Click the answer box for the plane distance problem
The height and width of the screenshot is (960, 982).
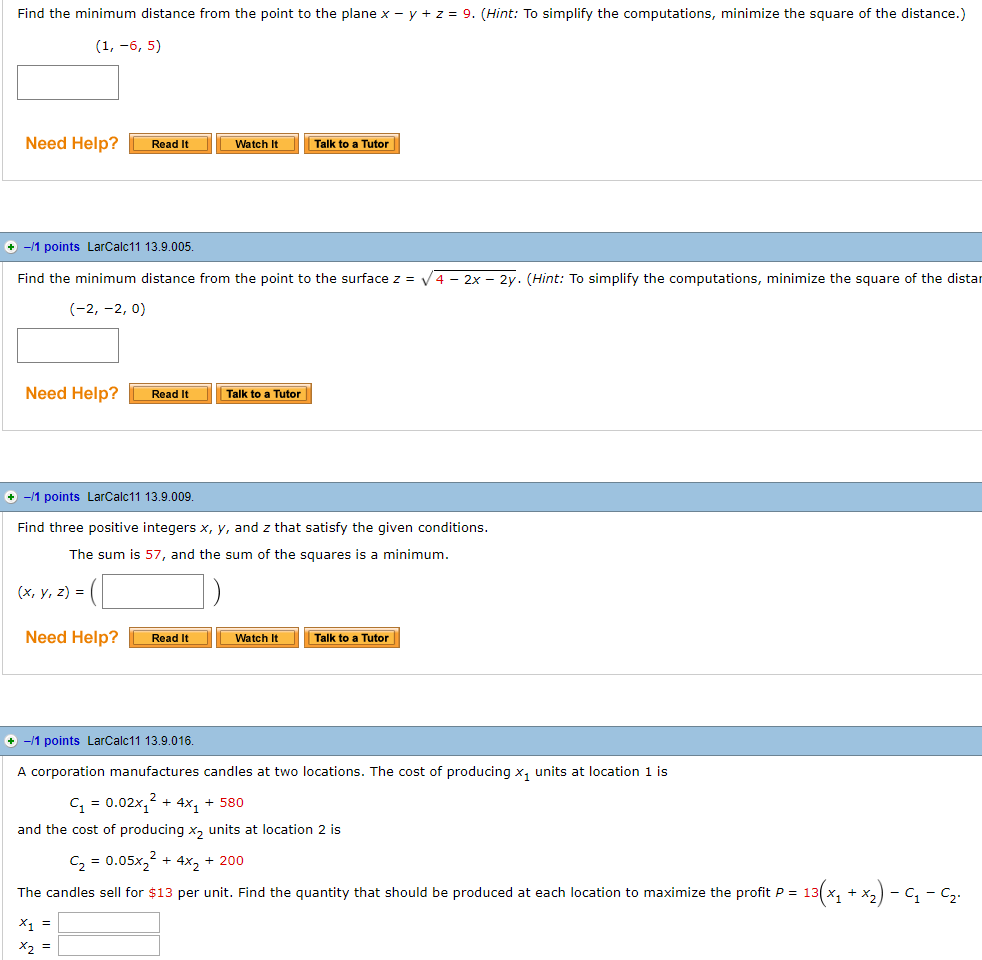67,82
